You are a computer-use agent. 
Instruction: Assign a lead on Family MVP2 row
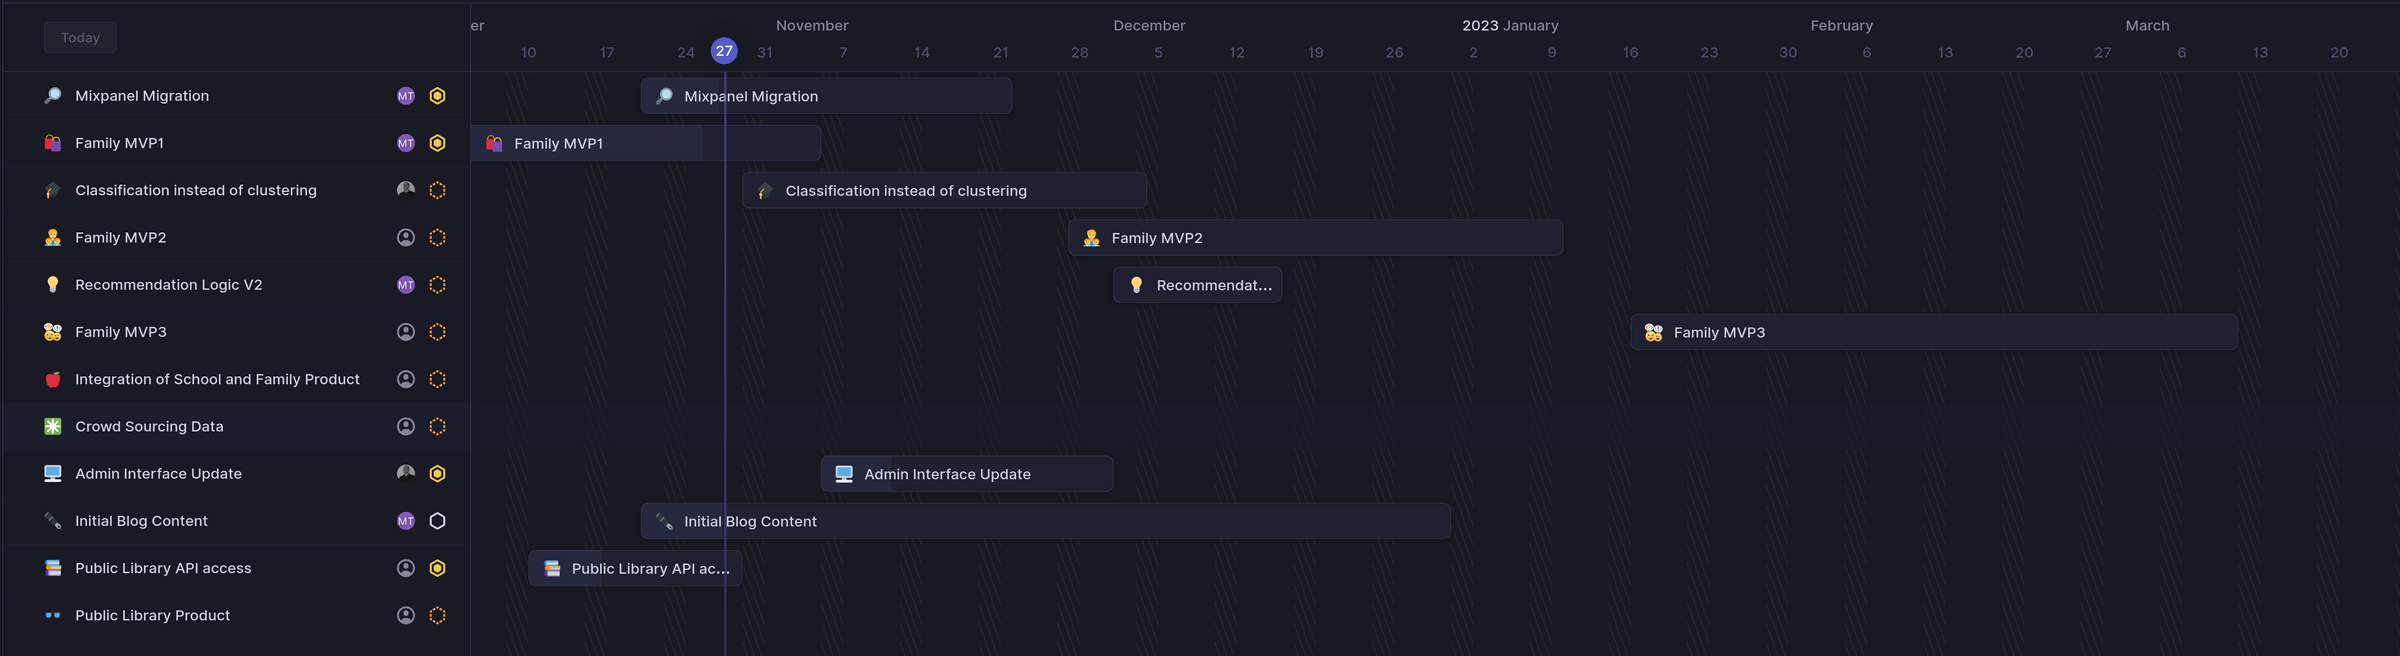click(x=406, y=237)
